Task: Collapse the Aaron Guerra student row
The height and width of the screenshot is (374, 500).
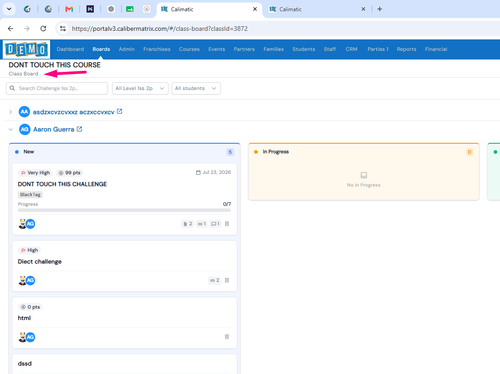Action: [x=11, y=129]
